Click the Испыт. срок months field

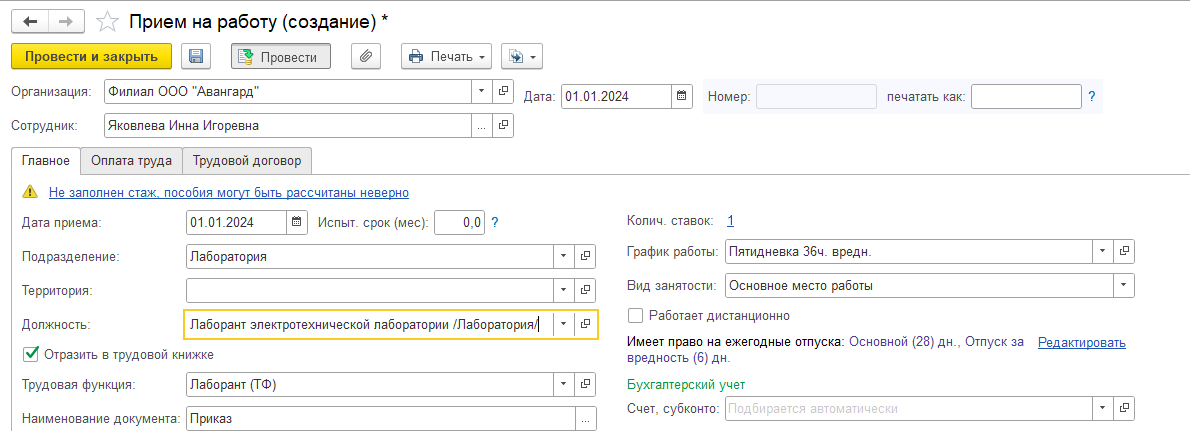click(459, 222)
